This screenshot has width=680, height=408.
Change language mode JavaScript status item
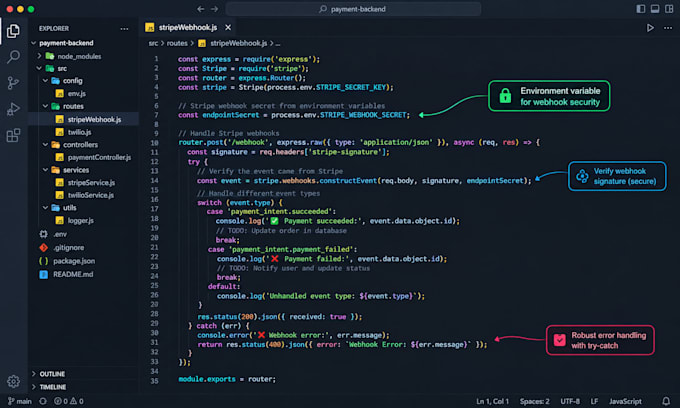point(625,401)
